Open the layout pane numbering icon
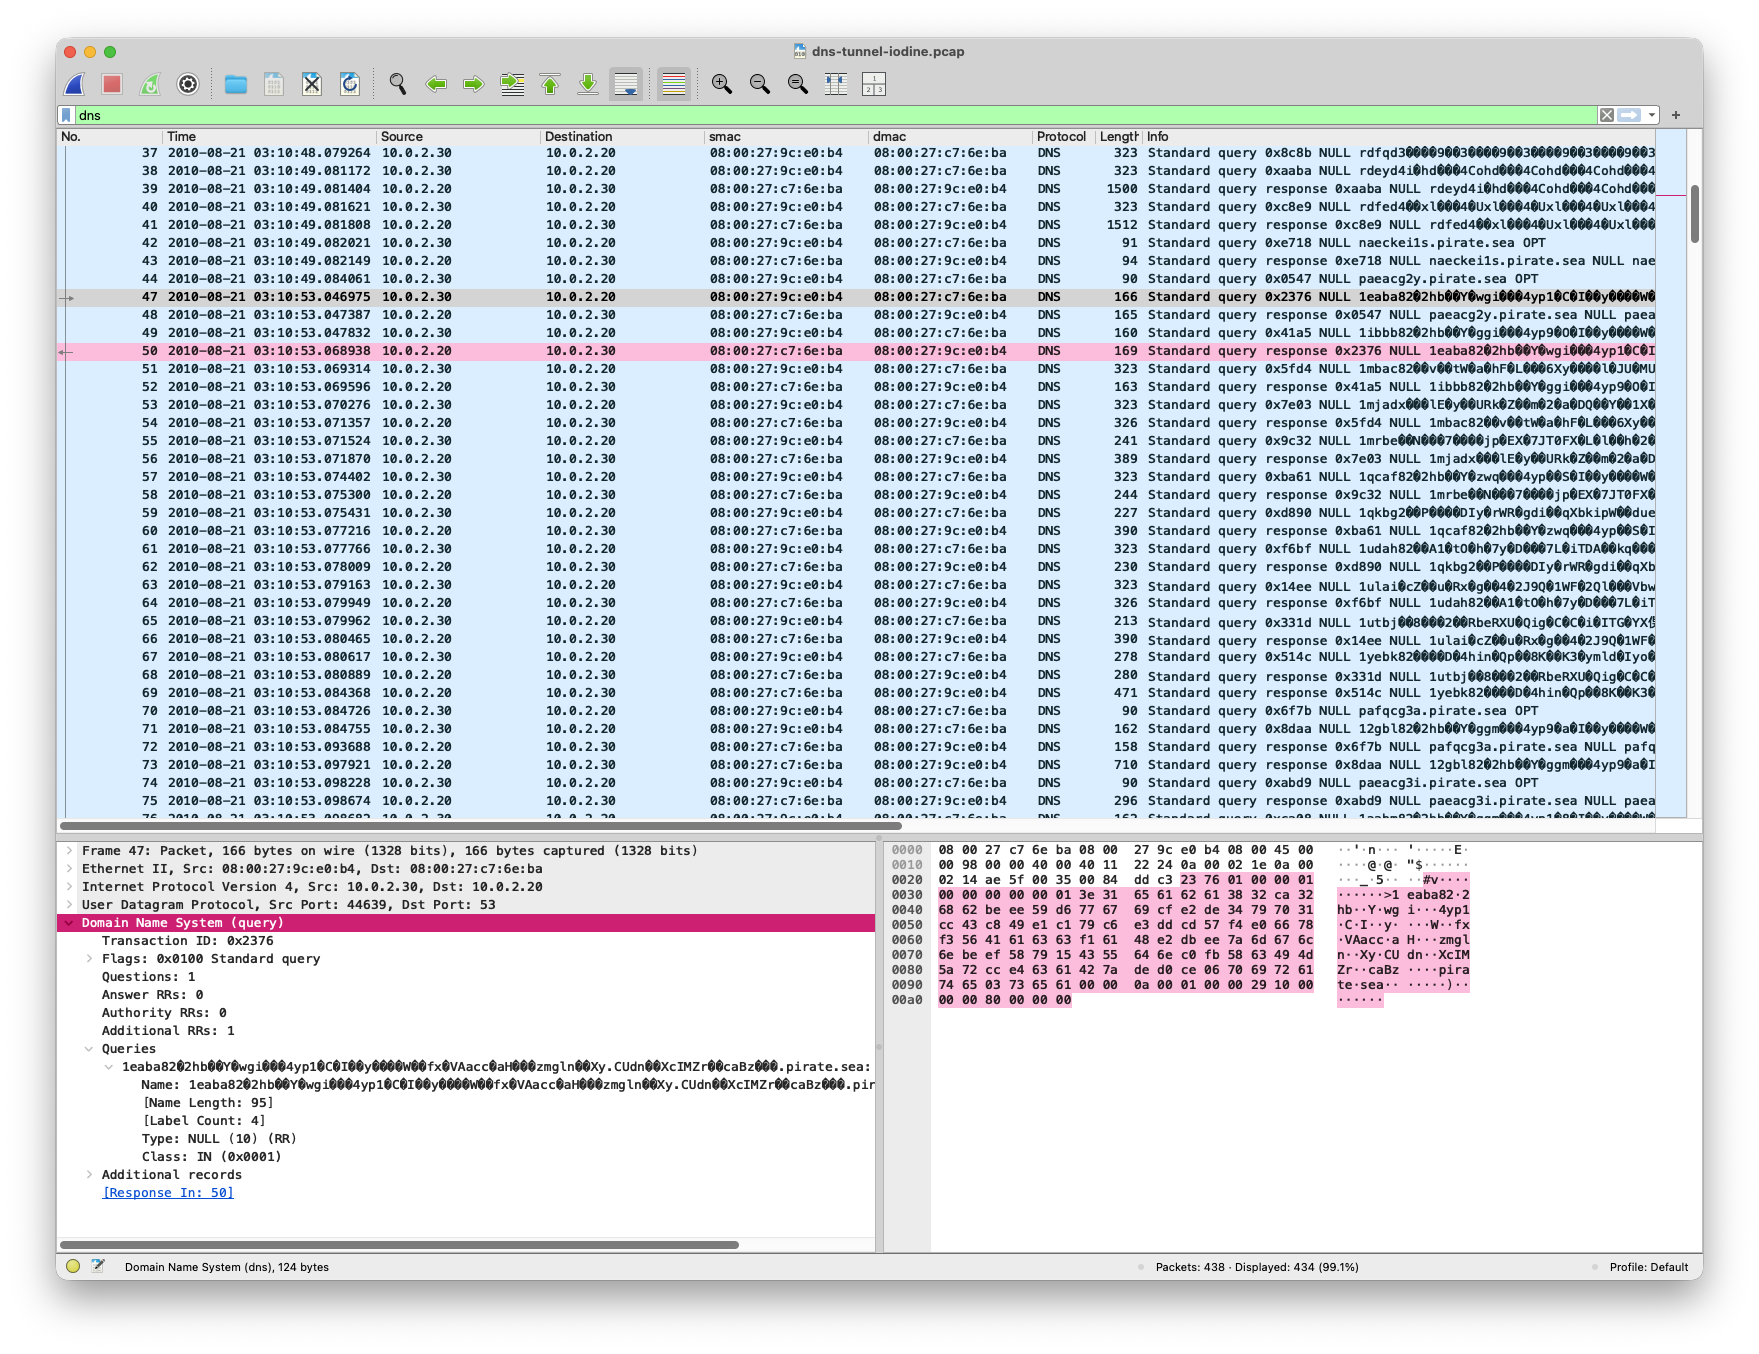This screenshot has width=1759, height=1354. pos(874,84)
